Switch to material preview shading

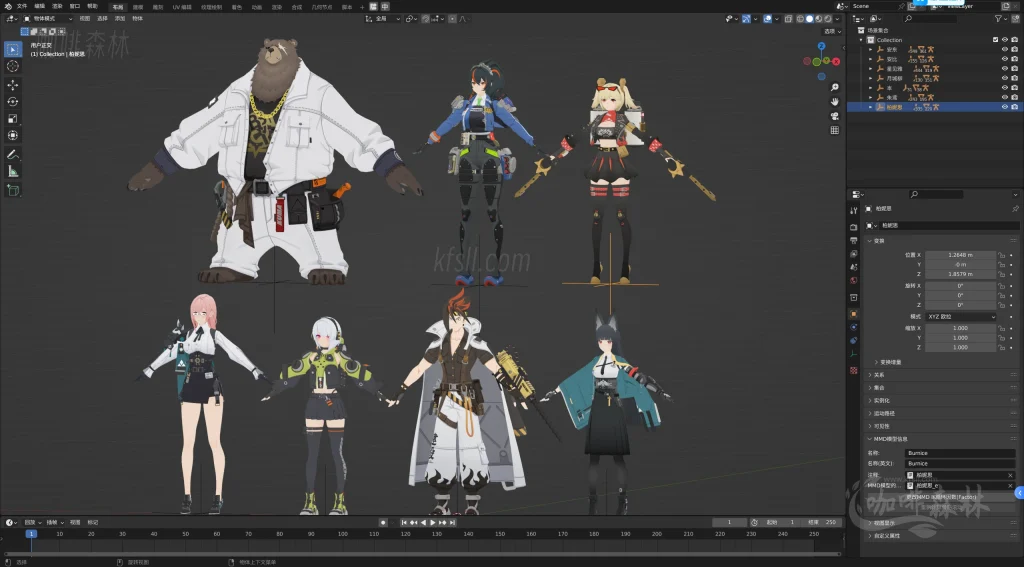(x=818, y=19)
